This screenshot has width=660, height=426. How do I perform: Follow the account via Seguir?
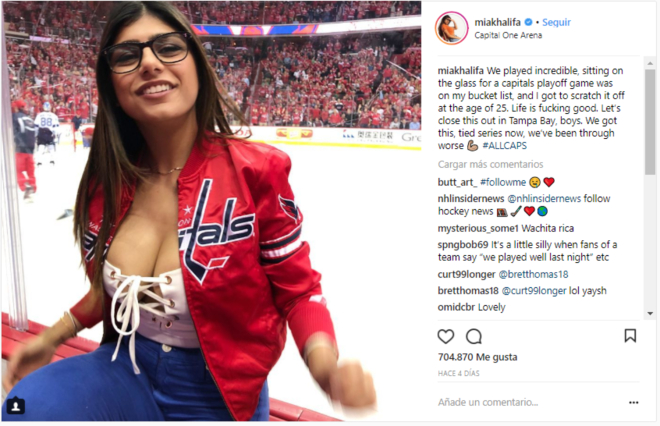tap(556, 22)
